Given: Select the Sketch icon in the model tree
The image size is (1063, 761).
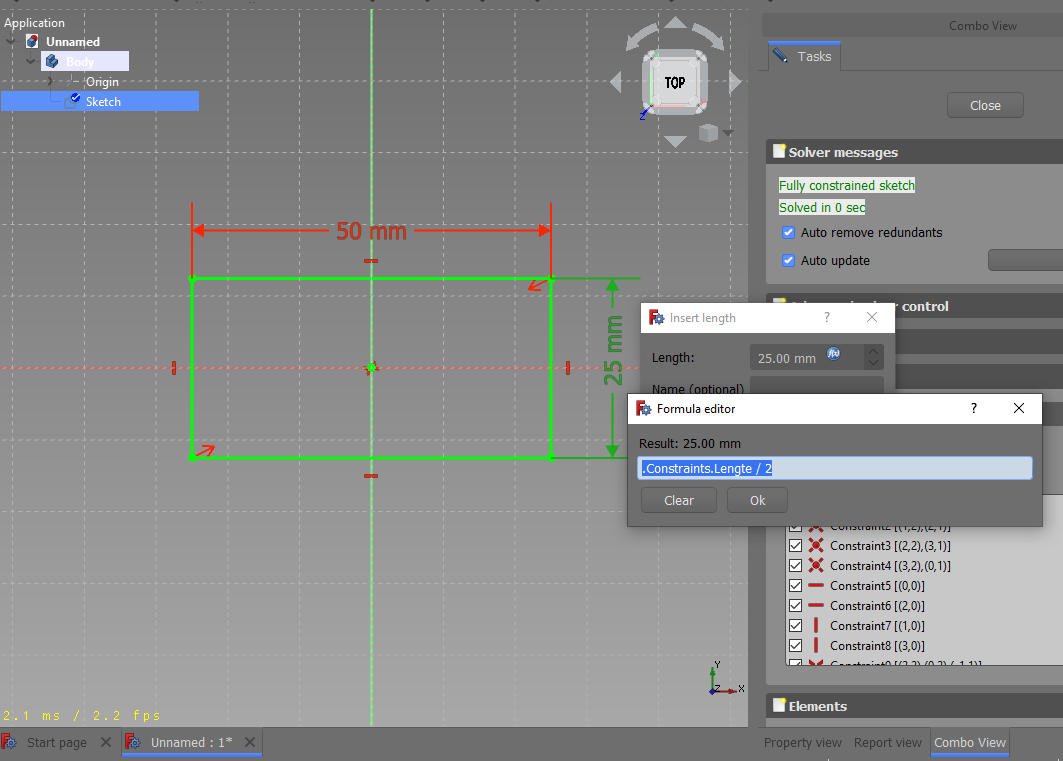Looking at the screenshot, I should [x=74, y=101].
